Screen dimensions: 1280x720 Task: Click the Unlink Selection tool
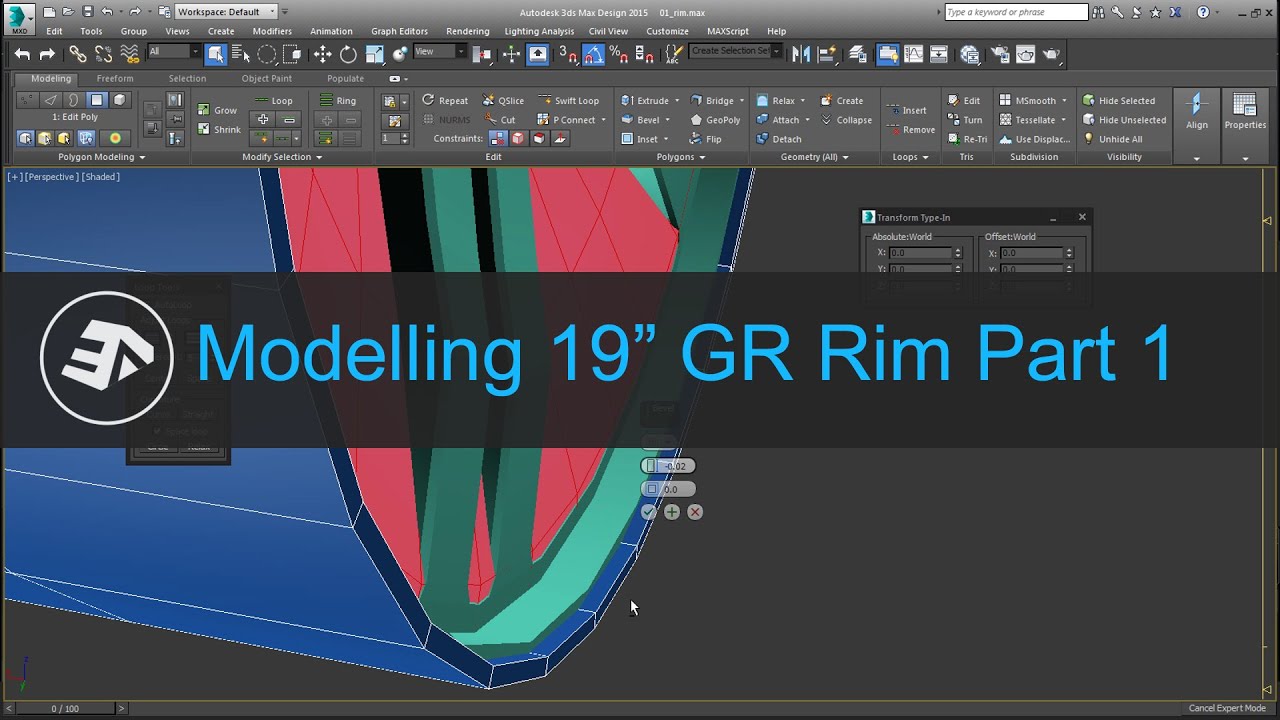103,54
